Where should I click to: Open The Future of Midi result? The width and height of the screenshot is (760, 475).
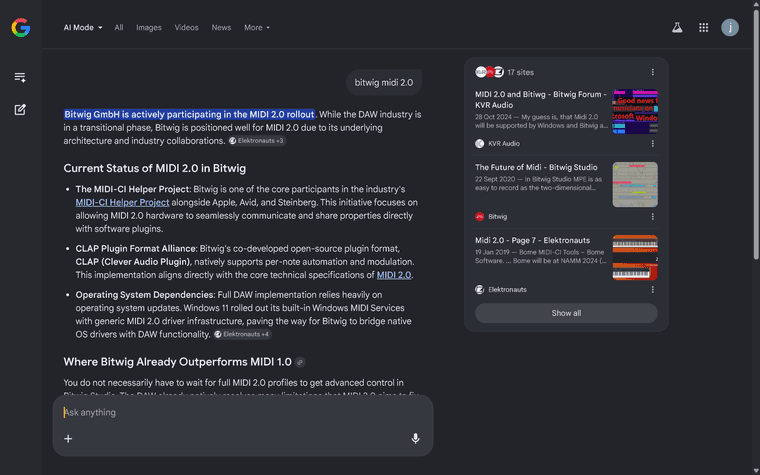[536, 167]
